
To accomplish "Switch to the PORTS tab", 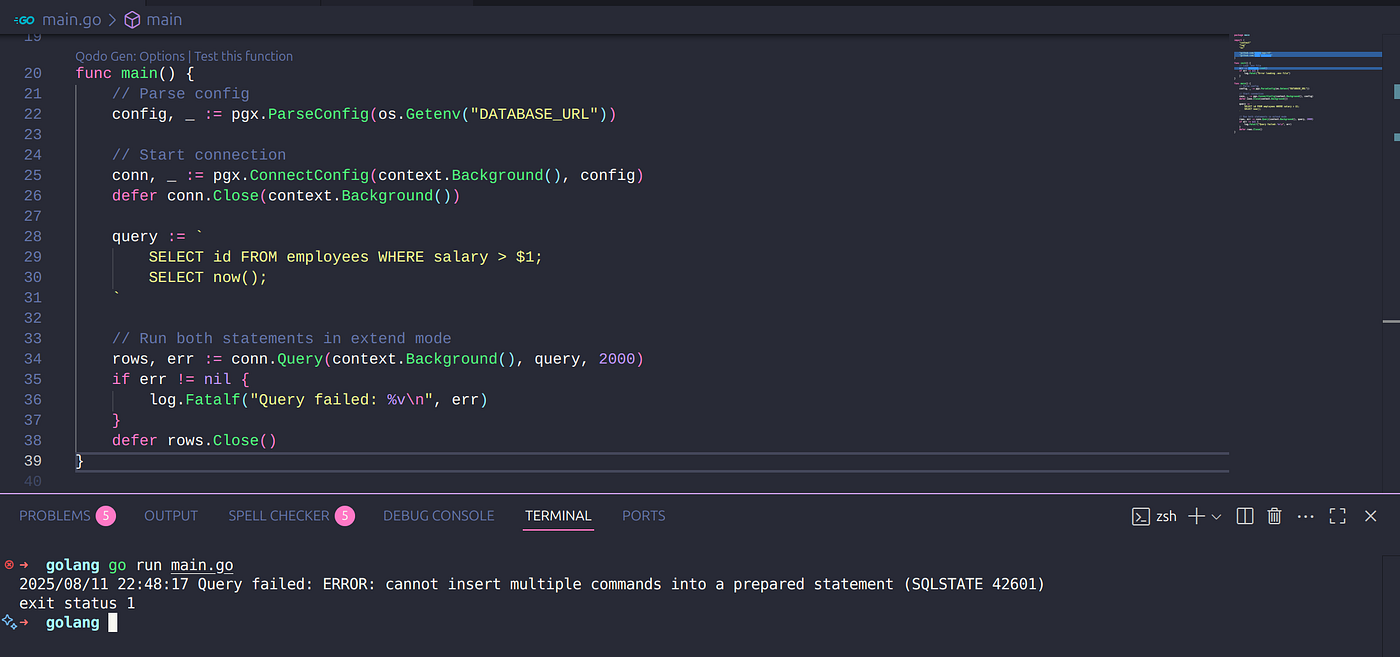I will point(643,515).
